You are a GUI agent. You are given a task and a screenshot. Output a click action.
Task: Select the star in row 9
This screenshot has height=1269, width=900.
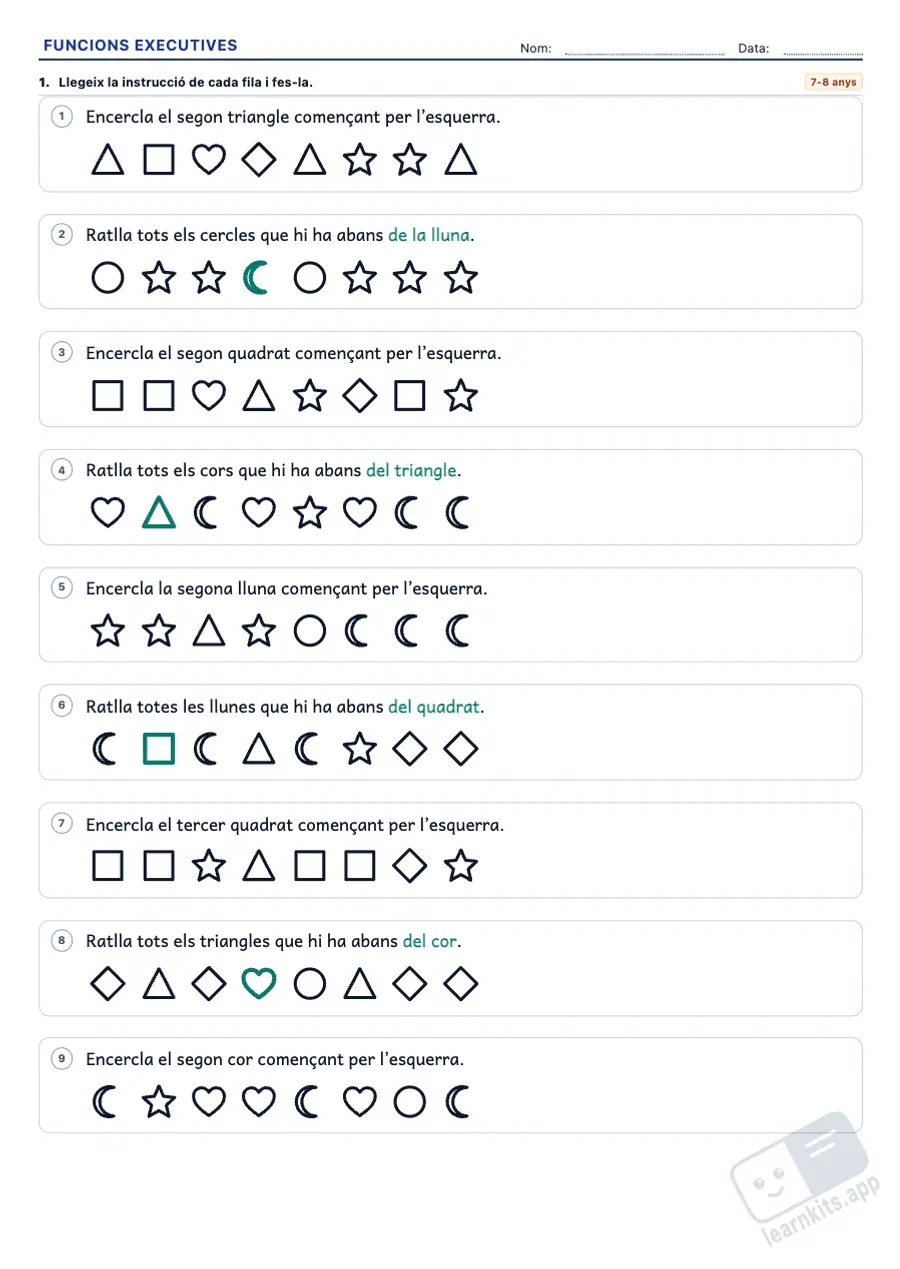158,1102
